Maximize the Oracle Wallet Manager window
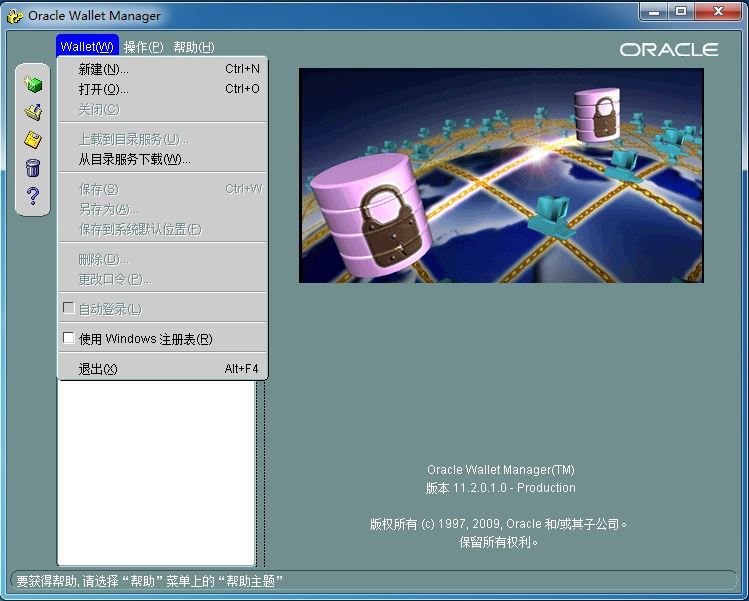The width and height of the screenshot is (749, 601). (681, 11)
